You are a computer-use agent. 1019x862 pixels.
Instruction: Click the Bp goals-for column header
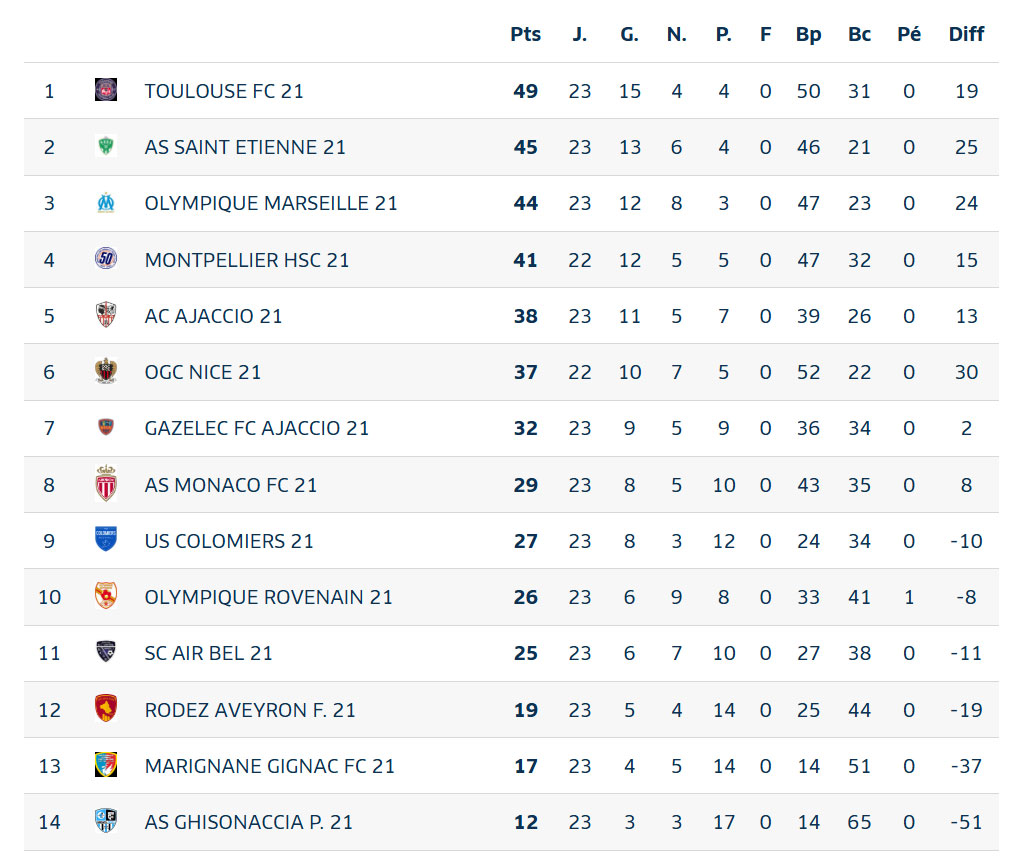pyautogui.click(x=808, y=34)
